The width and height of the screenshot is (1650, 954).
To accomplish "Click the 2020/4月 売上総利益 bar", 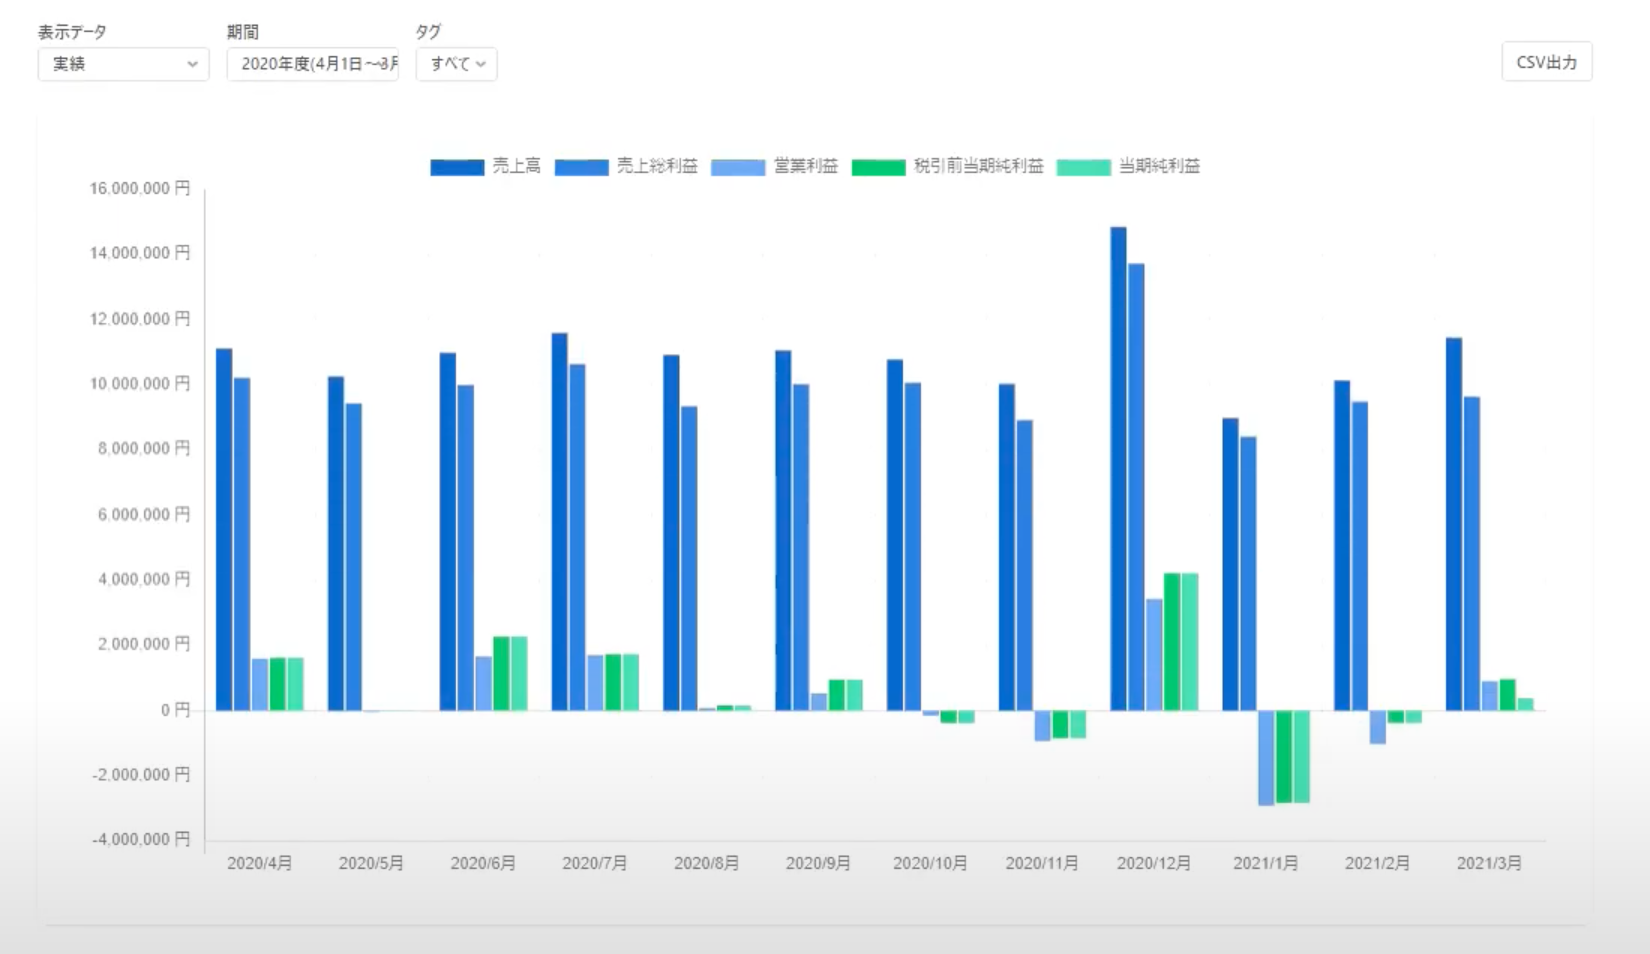I will [x=242, y=545].
